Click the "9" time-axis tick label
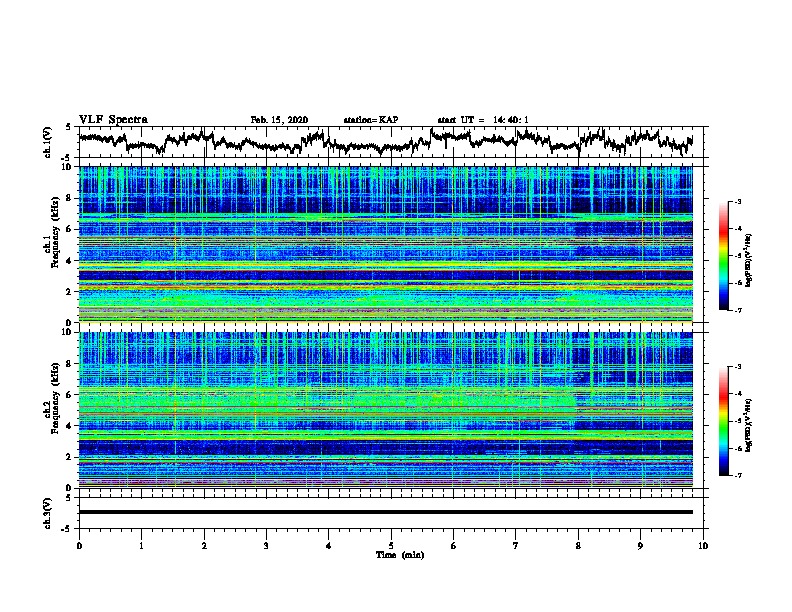The image size is (792, 612). pyautogui.click(x=640, y=545)
